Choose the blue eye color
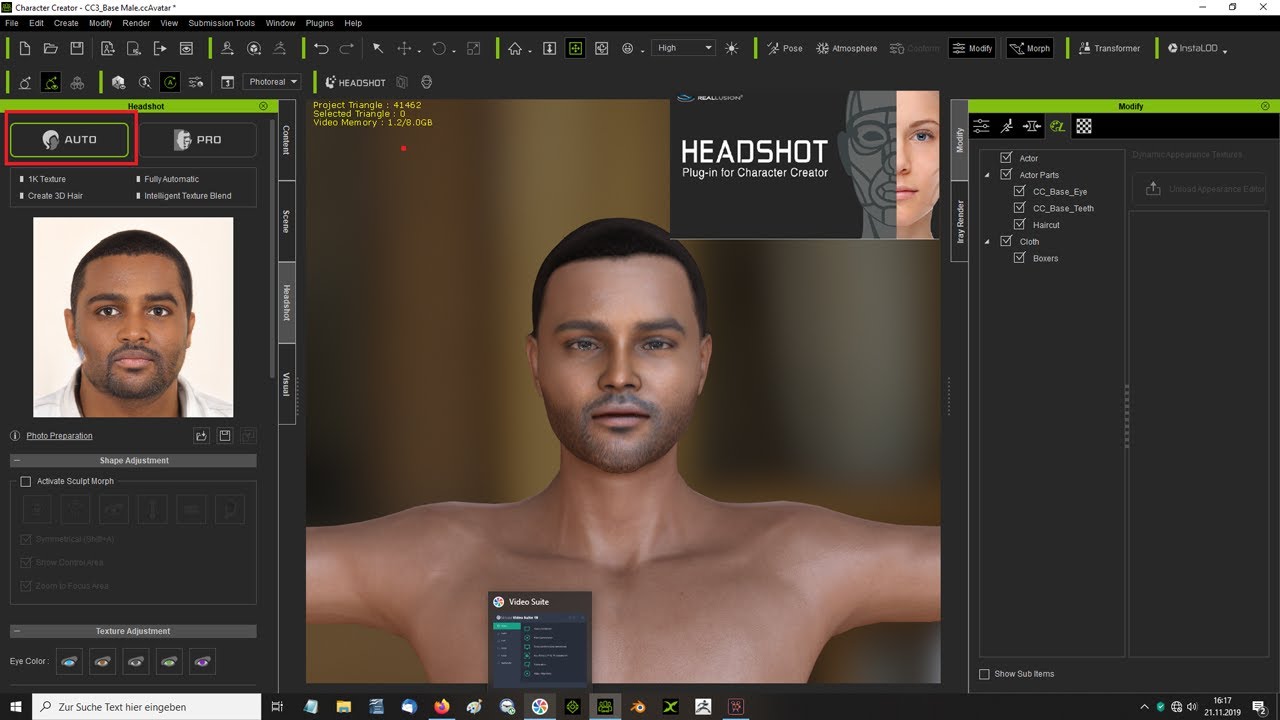1280x720 pixels. tap(70, 661)
